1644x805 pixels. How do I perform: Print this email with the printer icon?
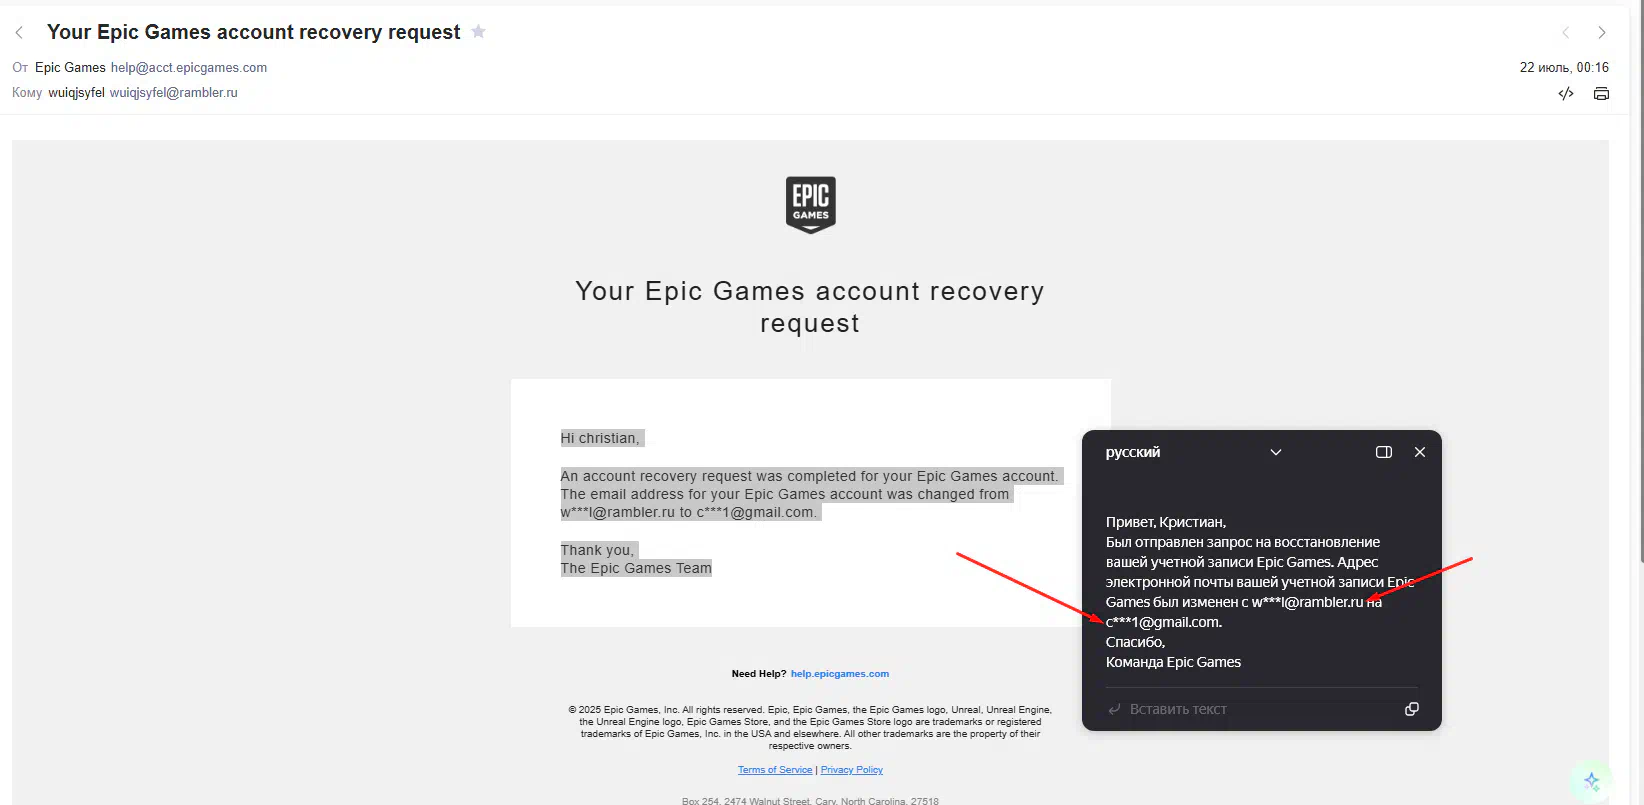(x=1601, y=93)
